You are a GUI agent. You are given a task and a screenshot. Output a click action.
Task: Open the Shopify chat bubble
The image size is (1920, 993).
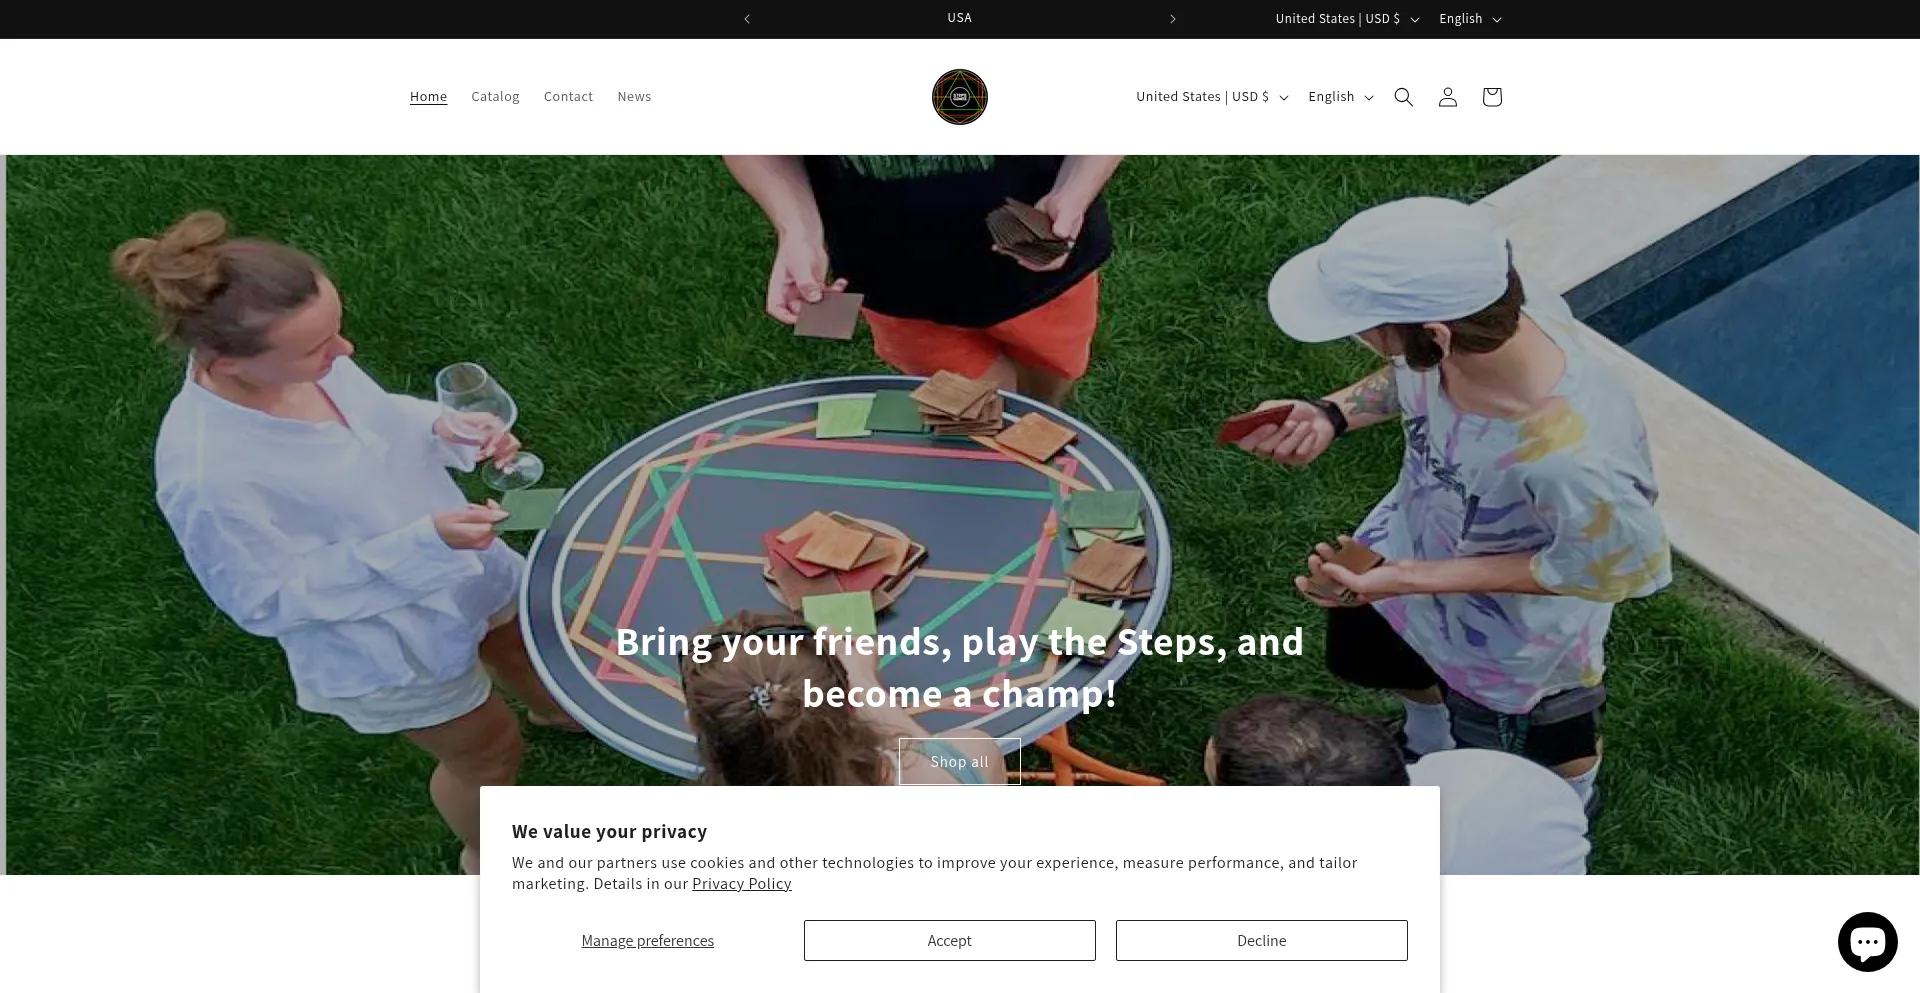pos(1867,942)
